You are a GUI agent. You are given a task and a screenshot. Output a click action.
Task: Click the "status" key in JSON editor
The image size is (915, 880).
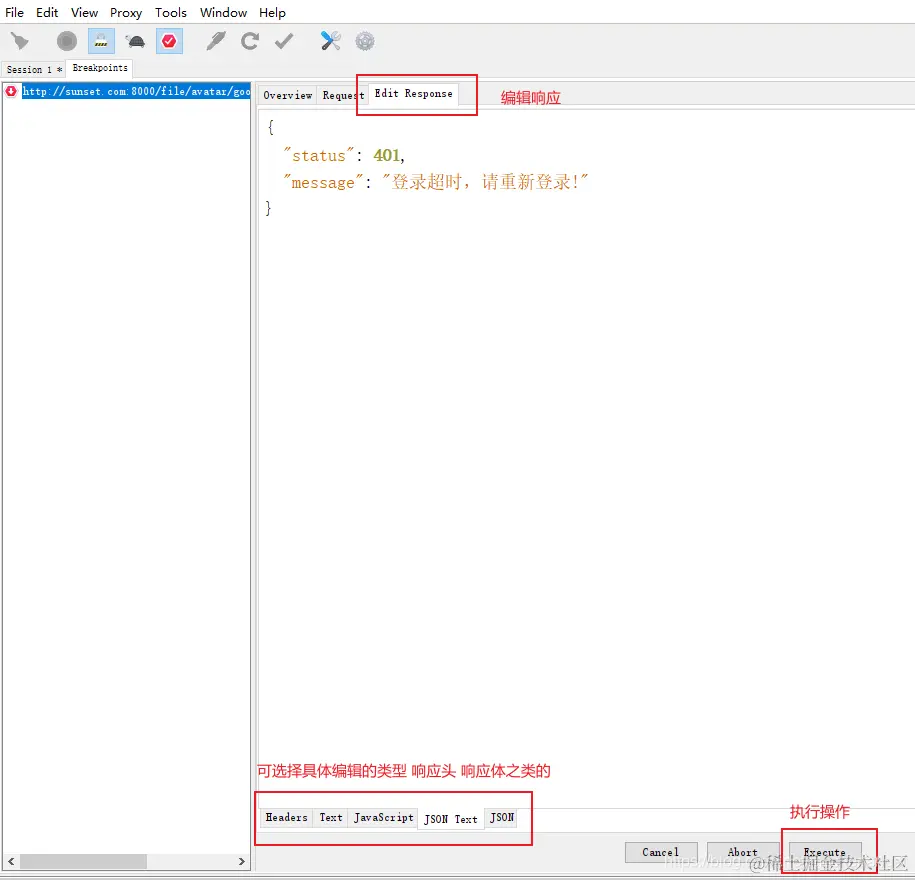coord(319,155)
